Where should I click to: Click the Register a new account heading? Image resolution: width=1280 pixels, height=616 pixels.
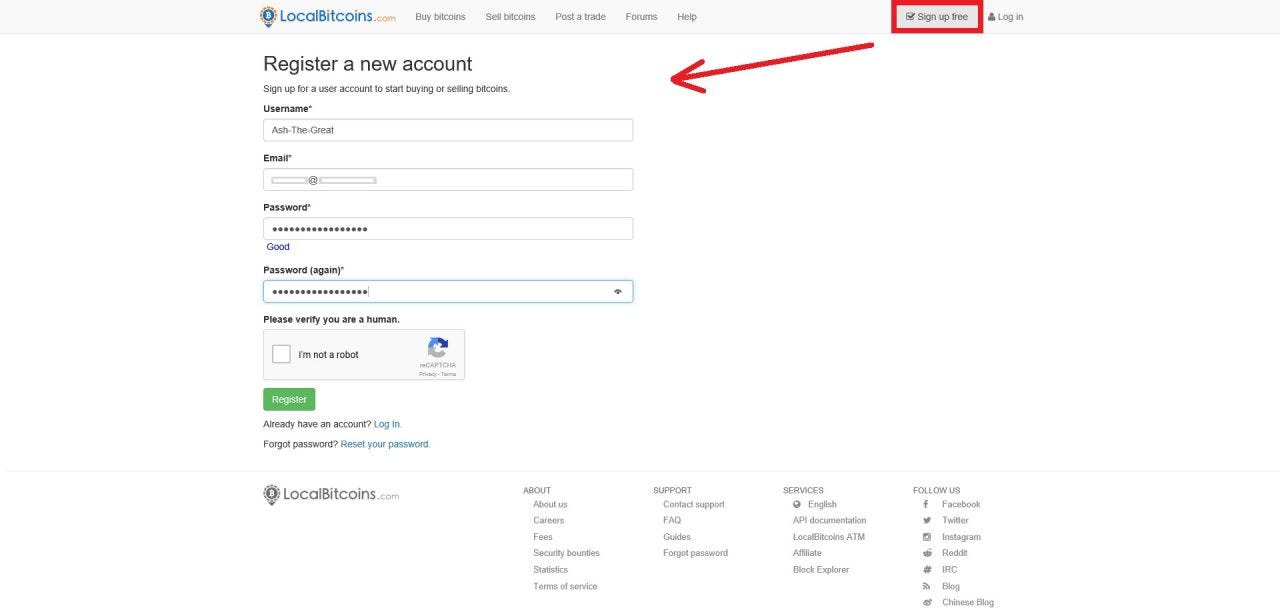click(367, 64)
